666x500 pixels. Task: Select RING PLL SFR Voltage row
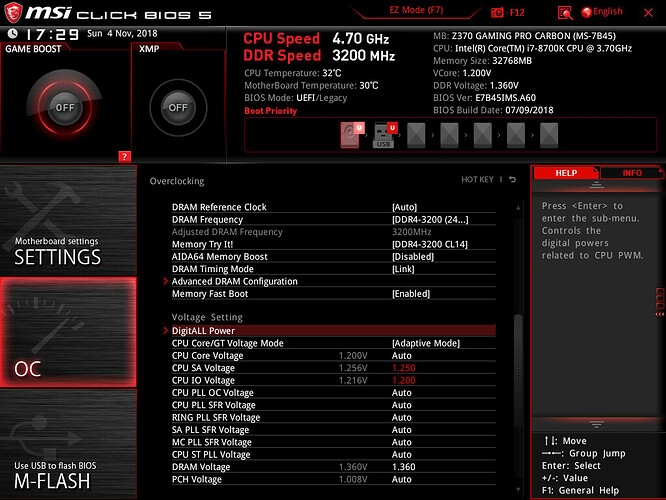tap(333, 417)
